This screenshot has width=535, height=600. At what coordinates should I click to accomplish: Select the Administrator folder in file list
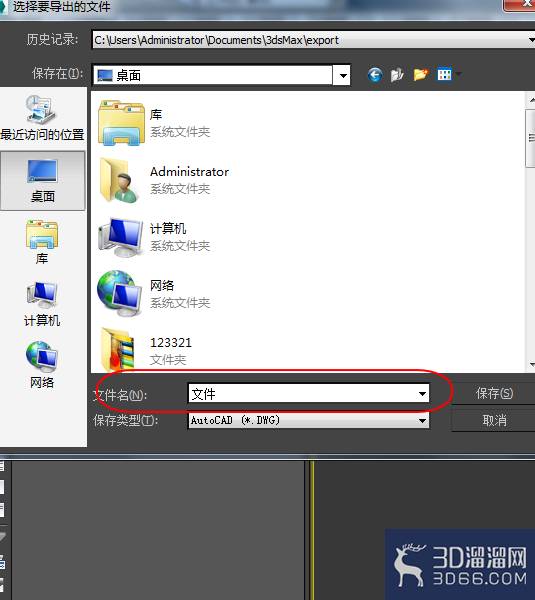[x=163, y=180]
